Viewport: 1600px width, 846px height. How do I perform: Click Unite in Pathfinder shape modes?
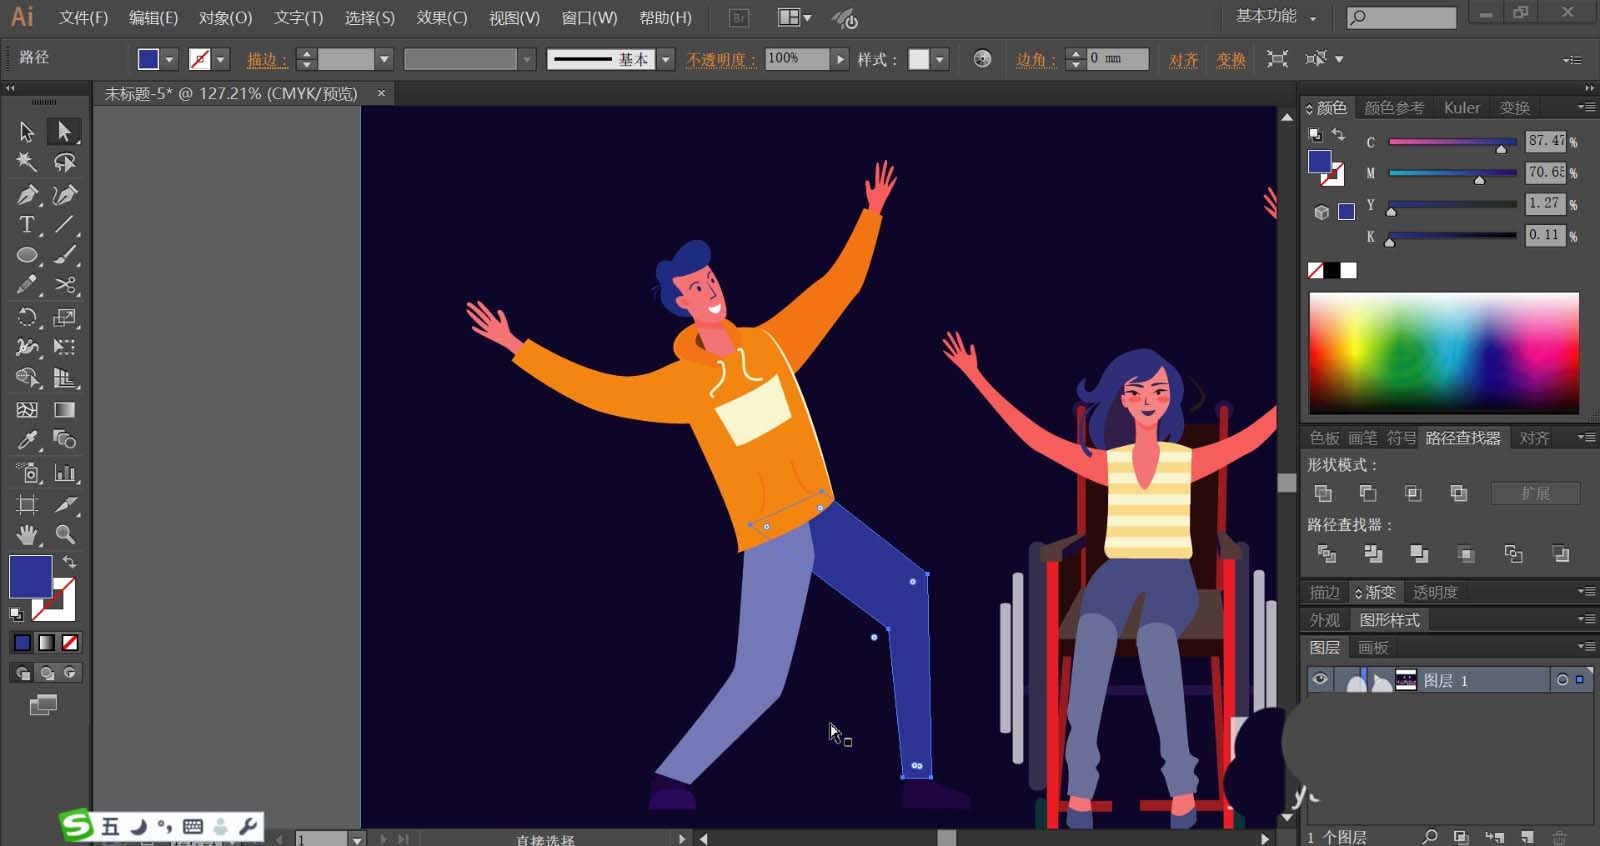[x=1323, y=493]
